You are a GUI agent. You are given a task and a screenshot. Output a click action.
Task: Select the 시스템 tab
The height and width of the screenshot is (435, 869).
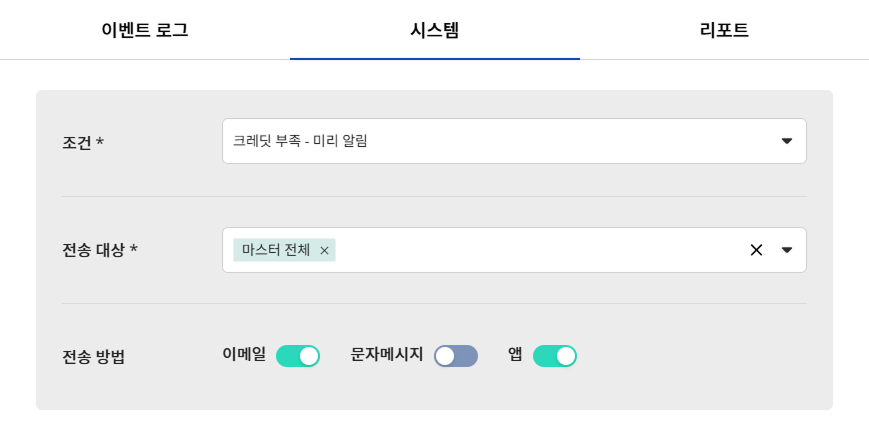(x=434, y=30)
